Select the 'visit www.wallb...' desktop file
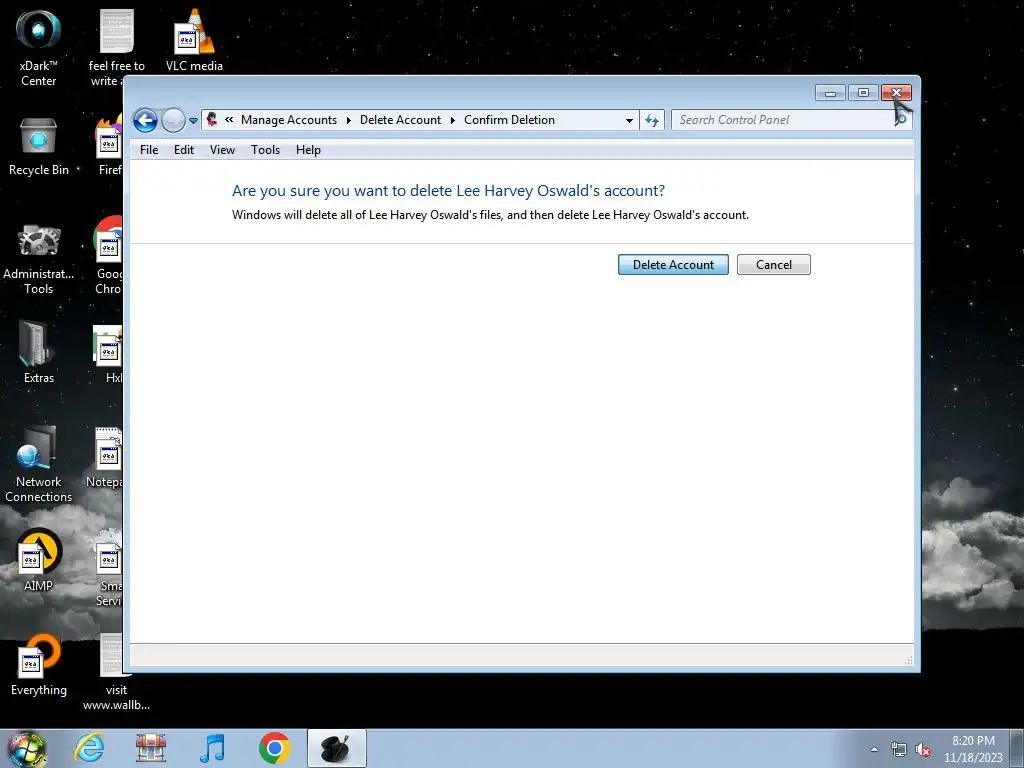This screenshot has width=1024, height=768. coord(116,671)
